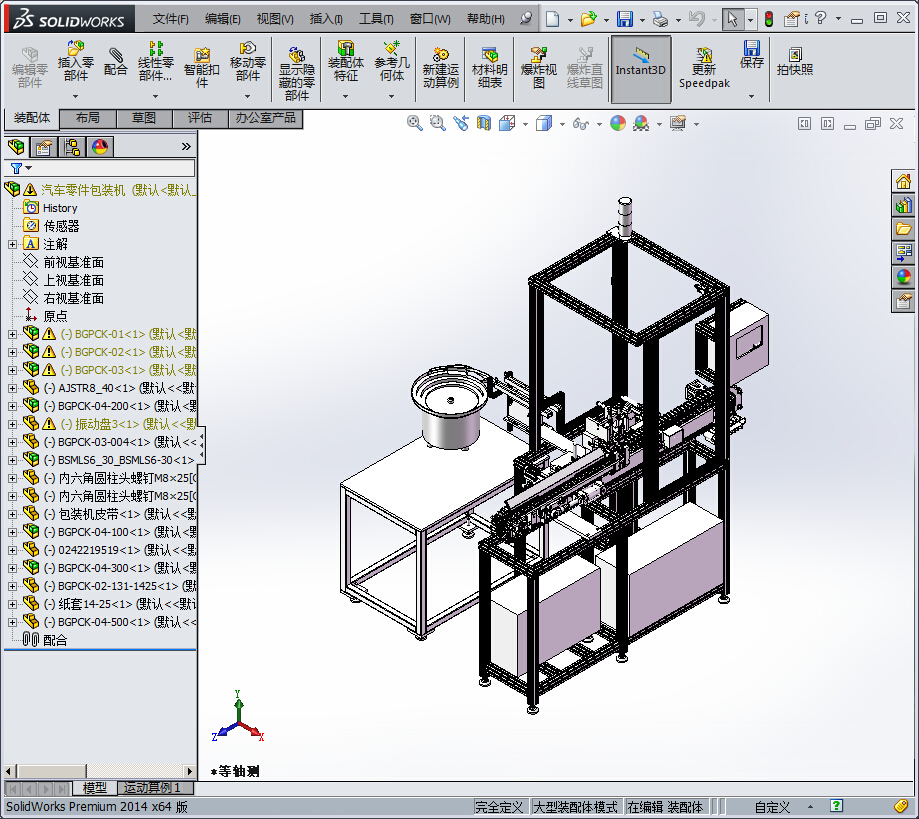Click the Zoom to Fit magnifier icon
919x819 pixels.
(x=414, y=123)
